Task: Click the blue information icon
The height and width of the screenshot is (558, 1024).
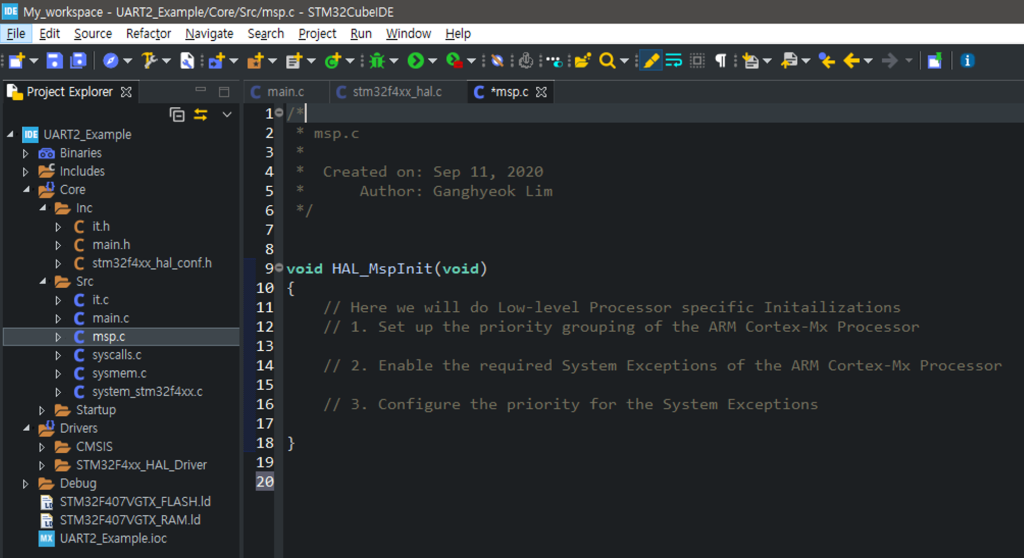Action: pyautogui.click(x=967, y=61)
